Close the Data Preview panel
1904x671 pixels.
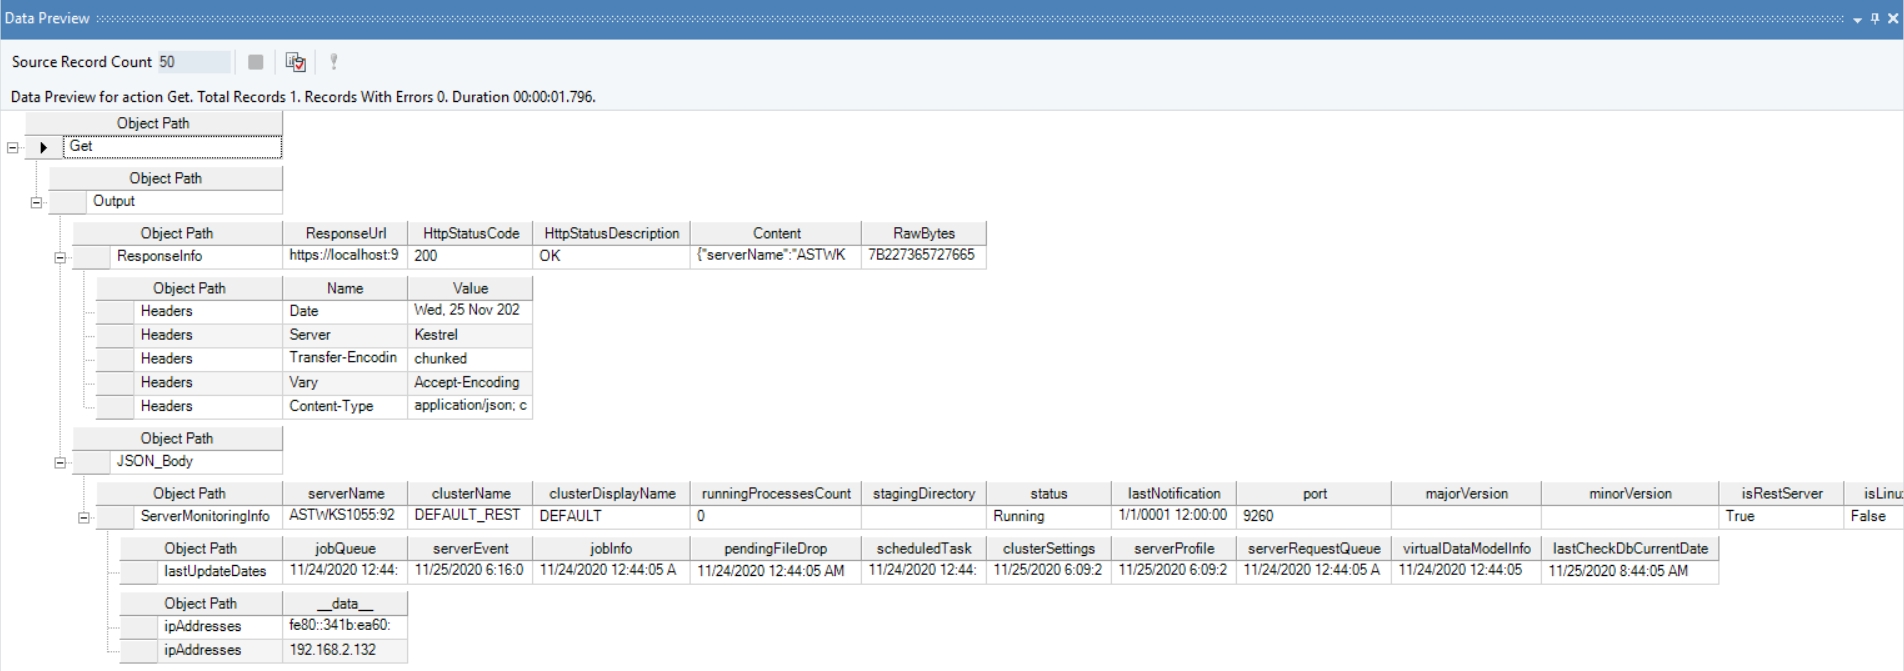click(x=1892, y=19)
